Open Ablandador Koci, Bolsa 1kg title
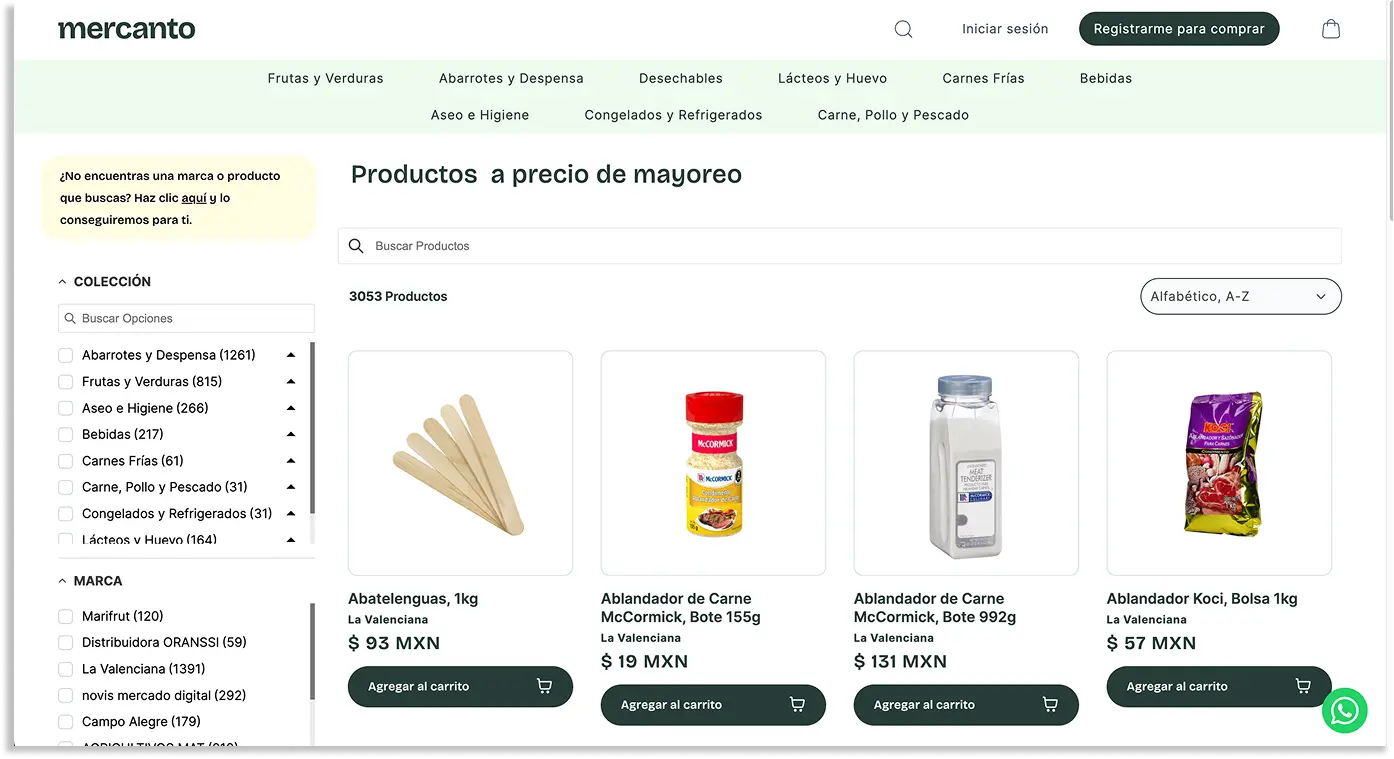 1202,599
